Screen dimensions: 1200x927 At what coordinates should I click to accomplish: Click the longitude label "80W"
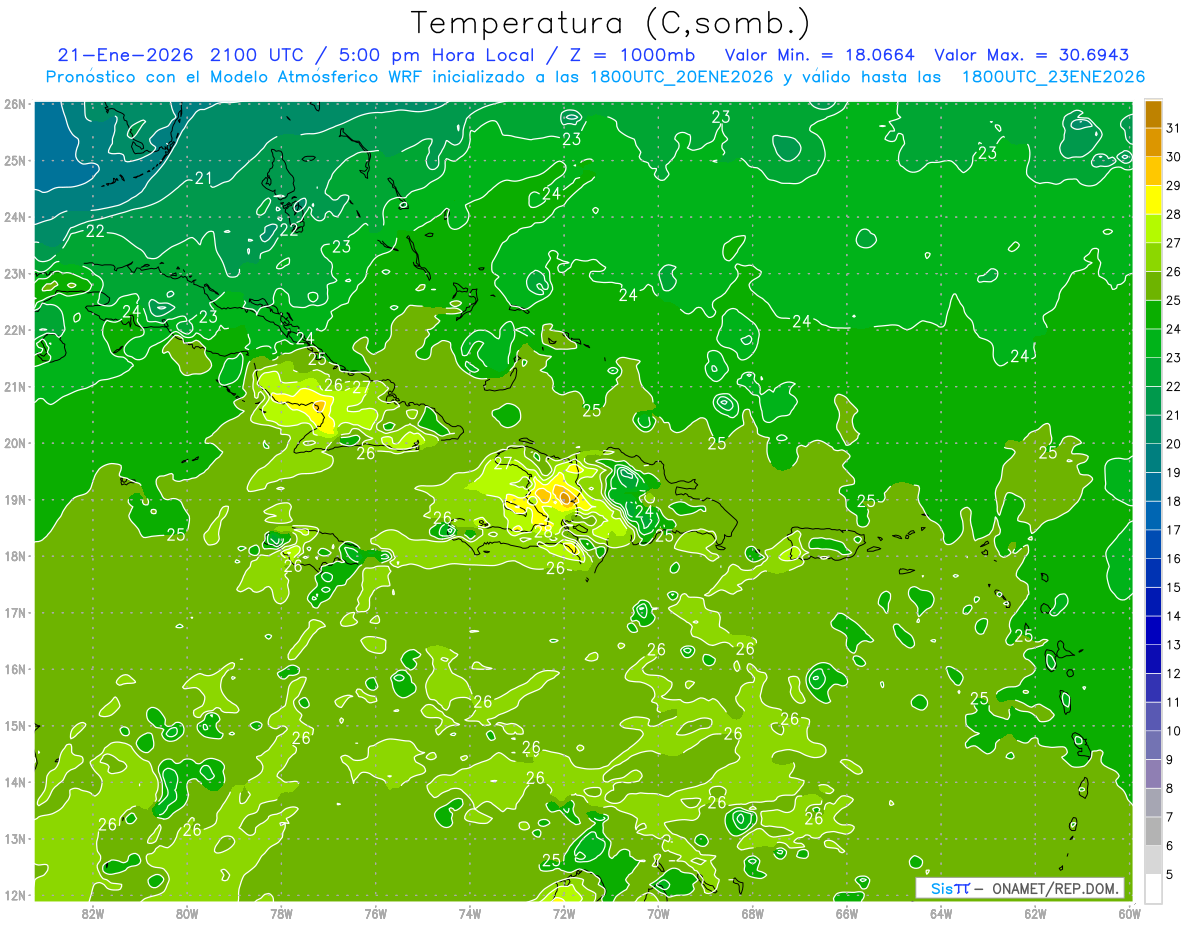tap(187, 912)
